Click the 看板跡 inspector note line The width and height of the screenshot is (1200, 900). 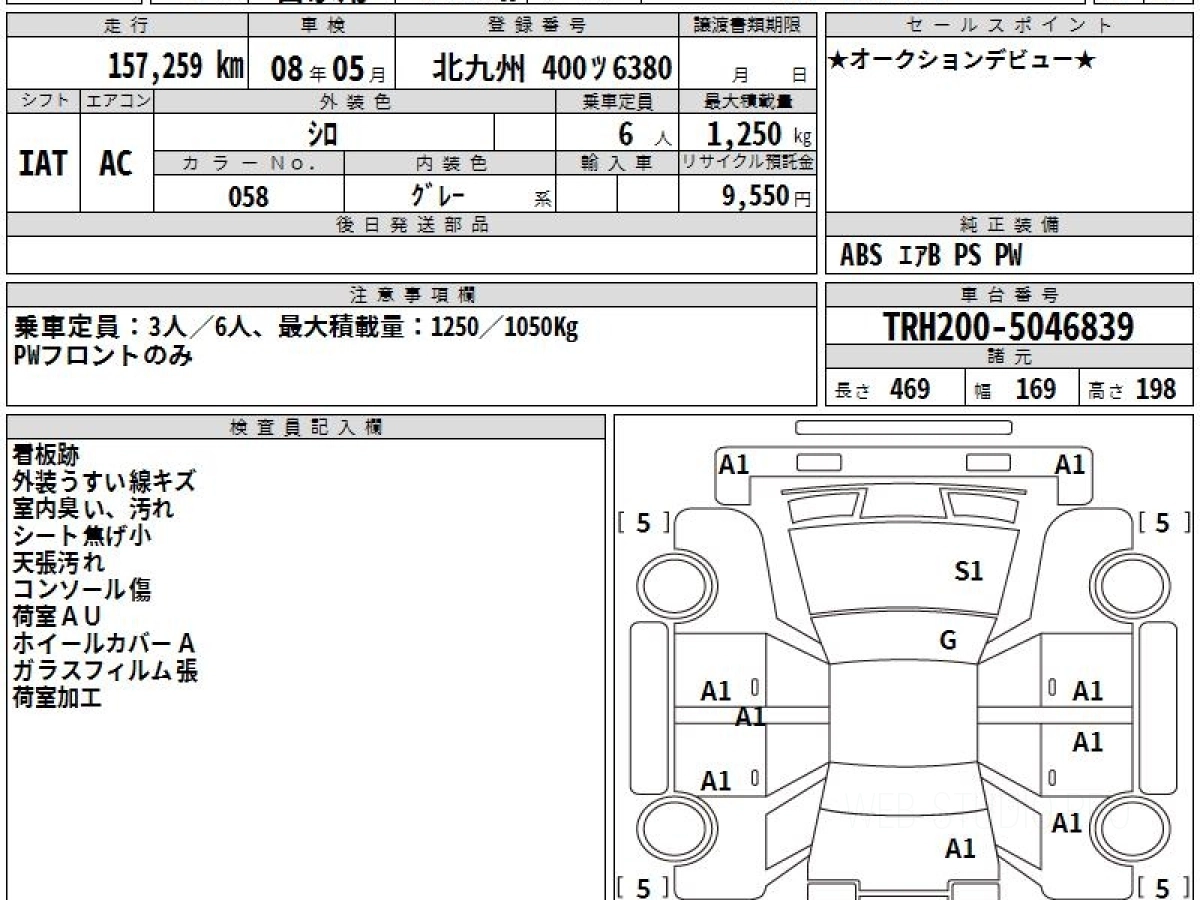tap(45, 454)
